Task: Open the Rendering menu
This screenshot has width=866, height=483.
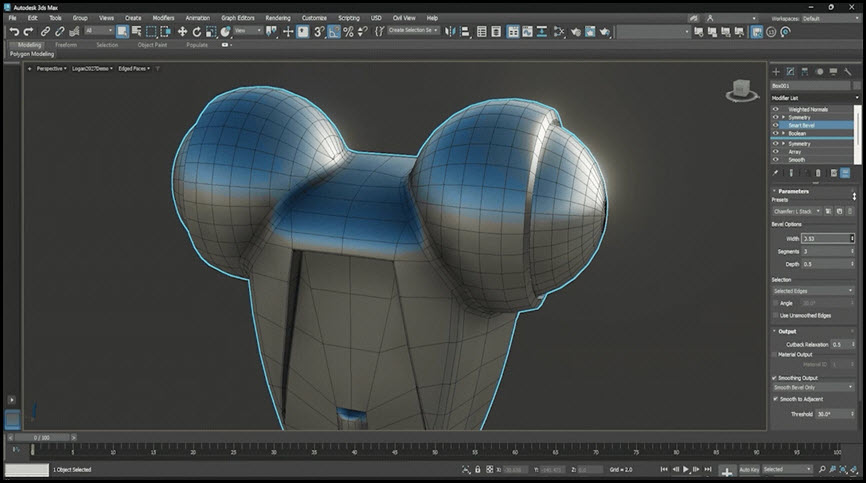Action: click(278, 18)
